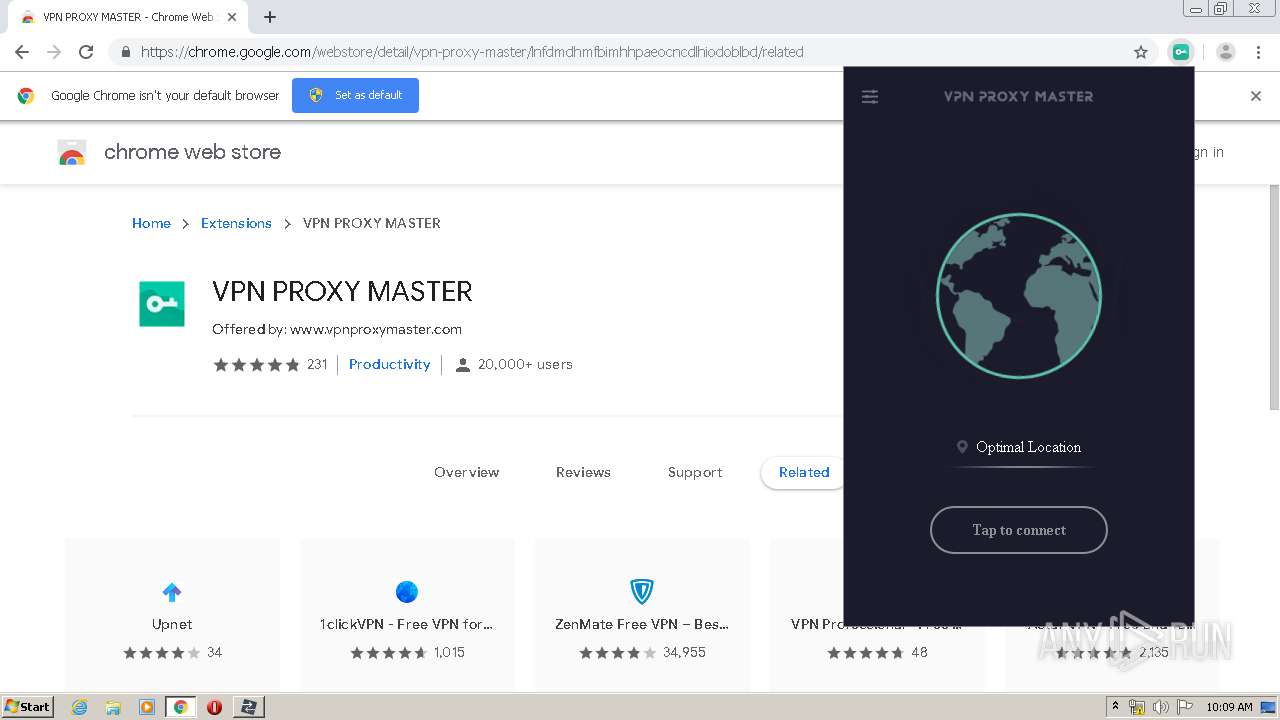Click the browser forward arrow

[54, 52]
